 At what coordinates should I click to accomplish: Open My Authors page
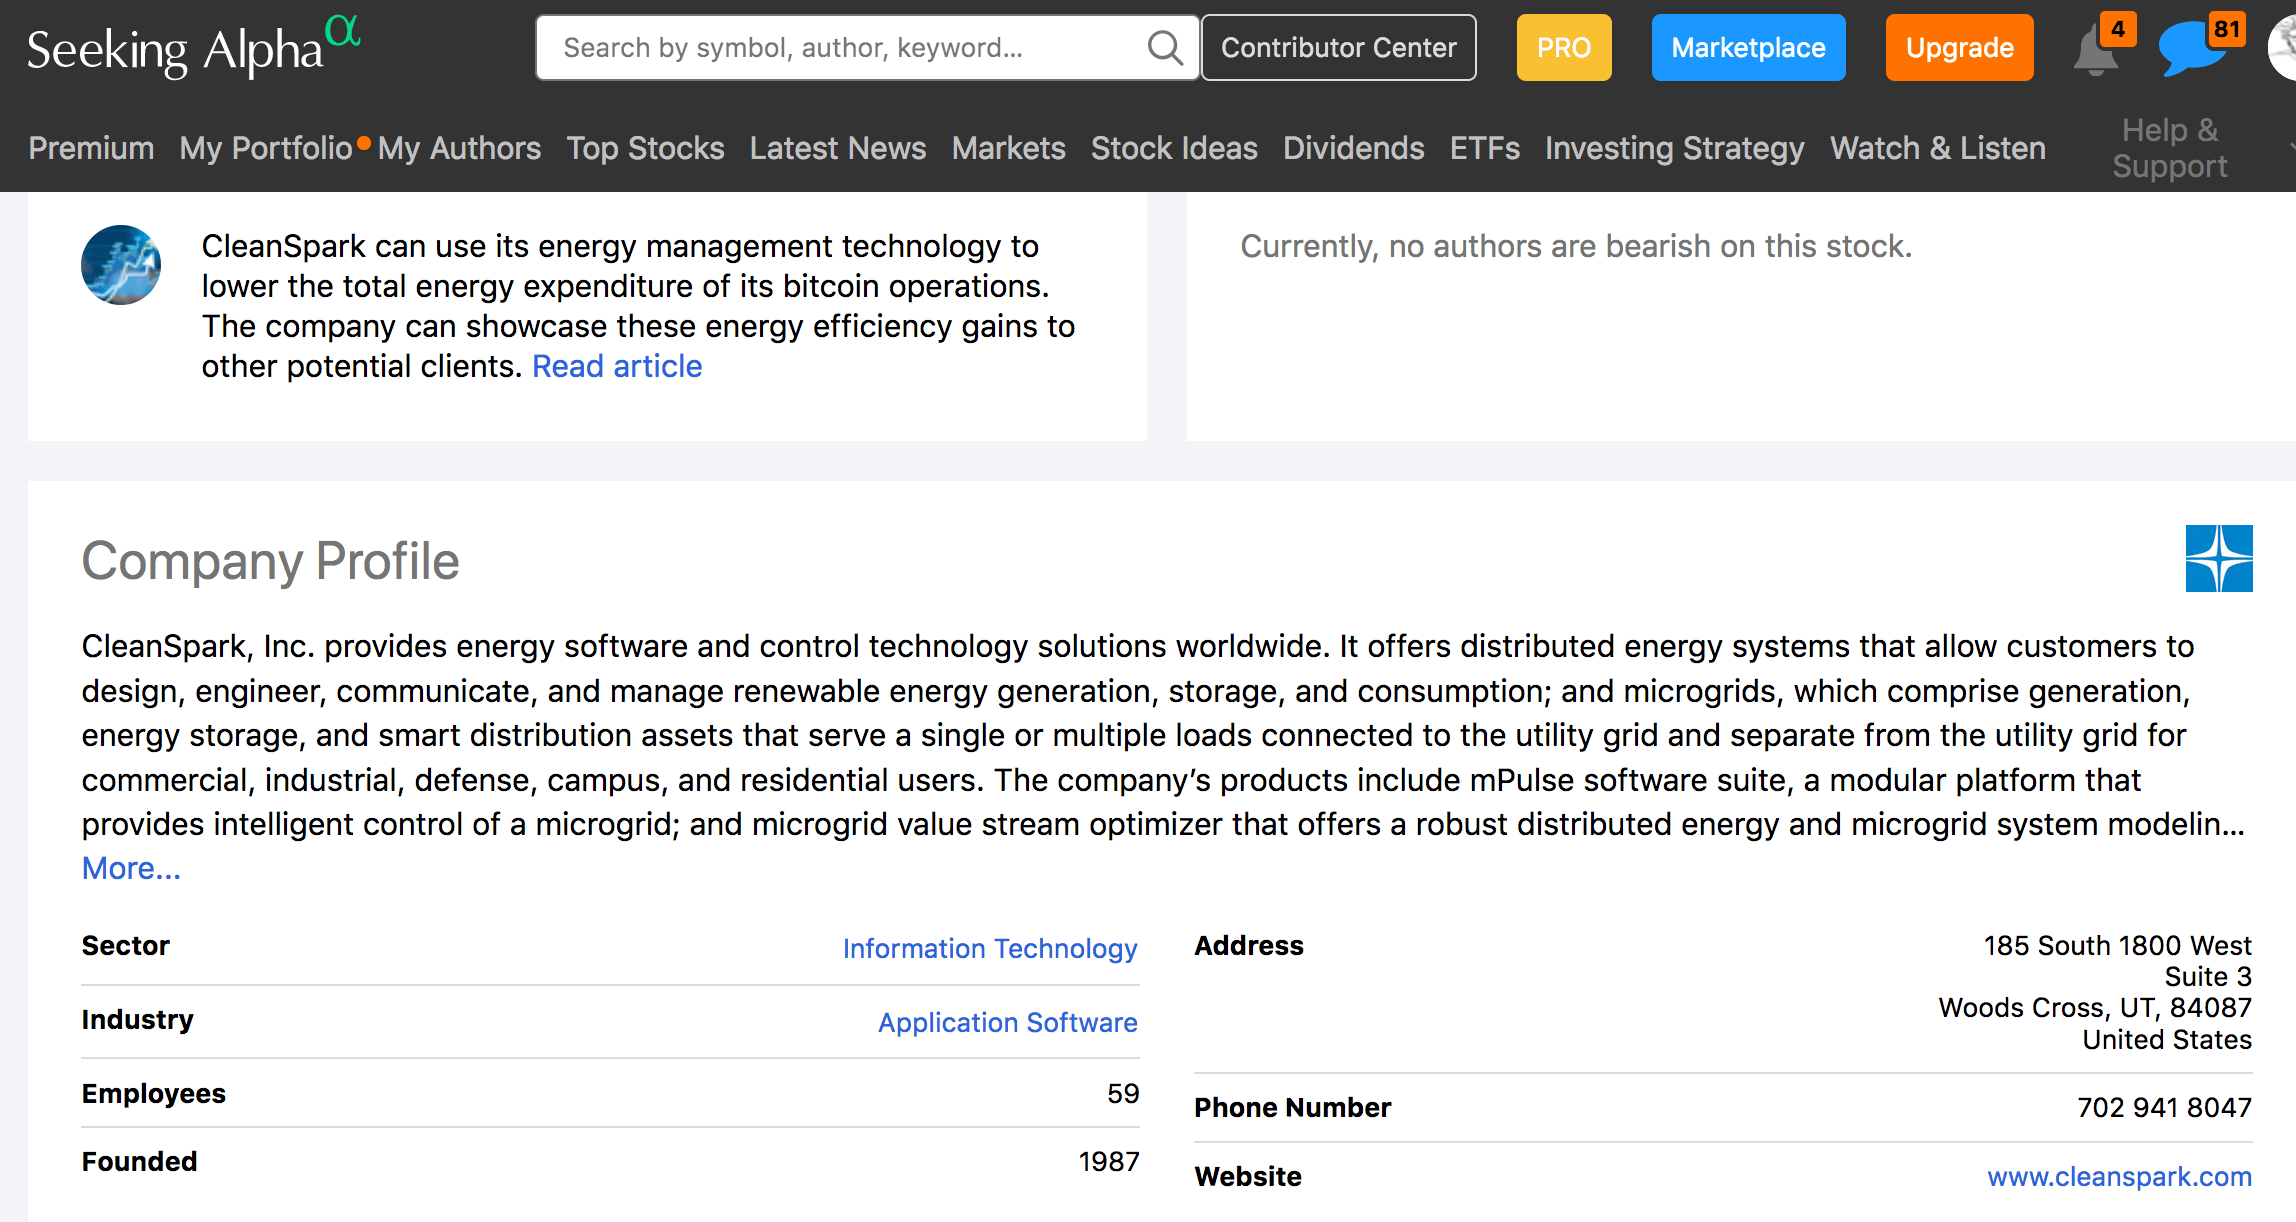pyautogui.click(x=459, y=148)
